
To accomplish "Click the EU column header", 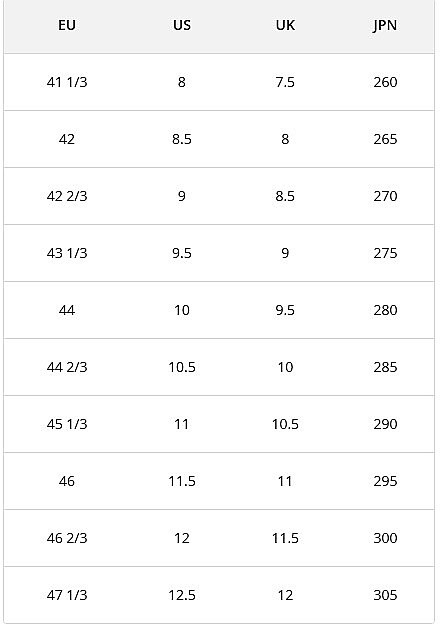I will (x=67, y=25).
